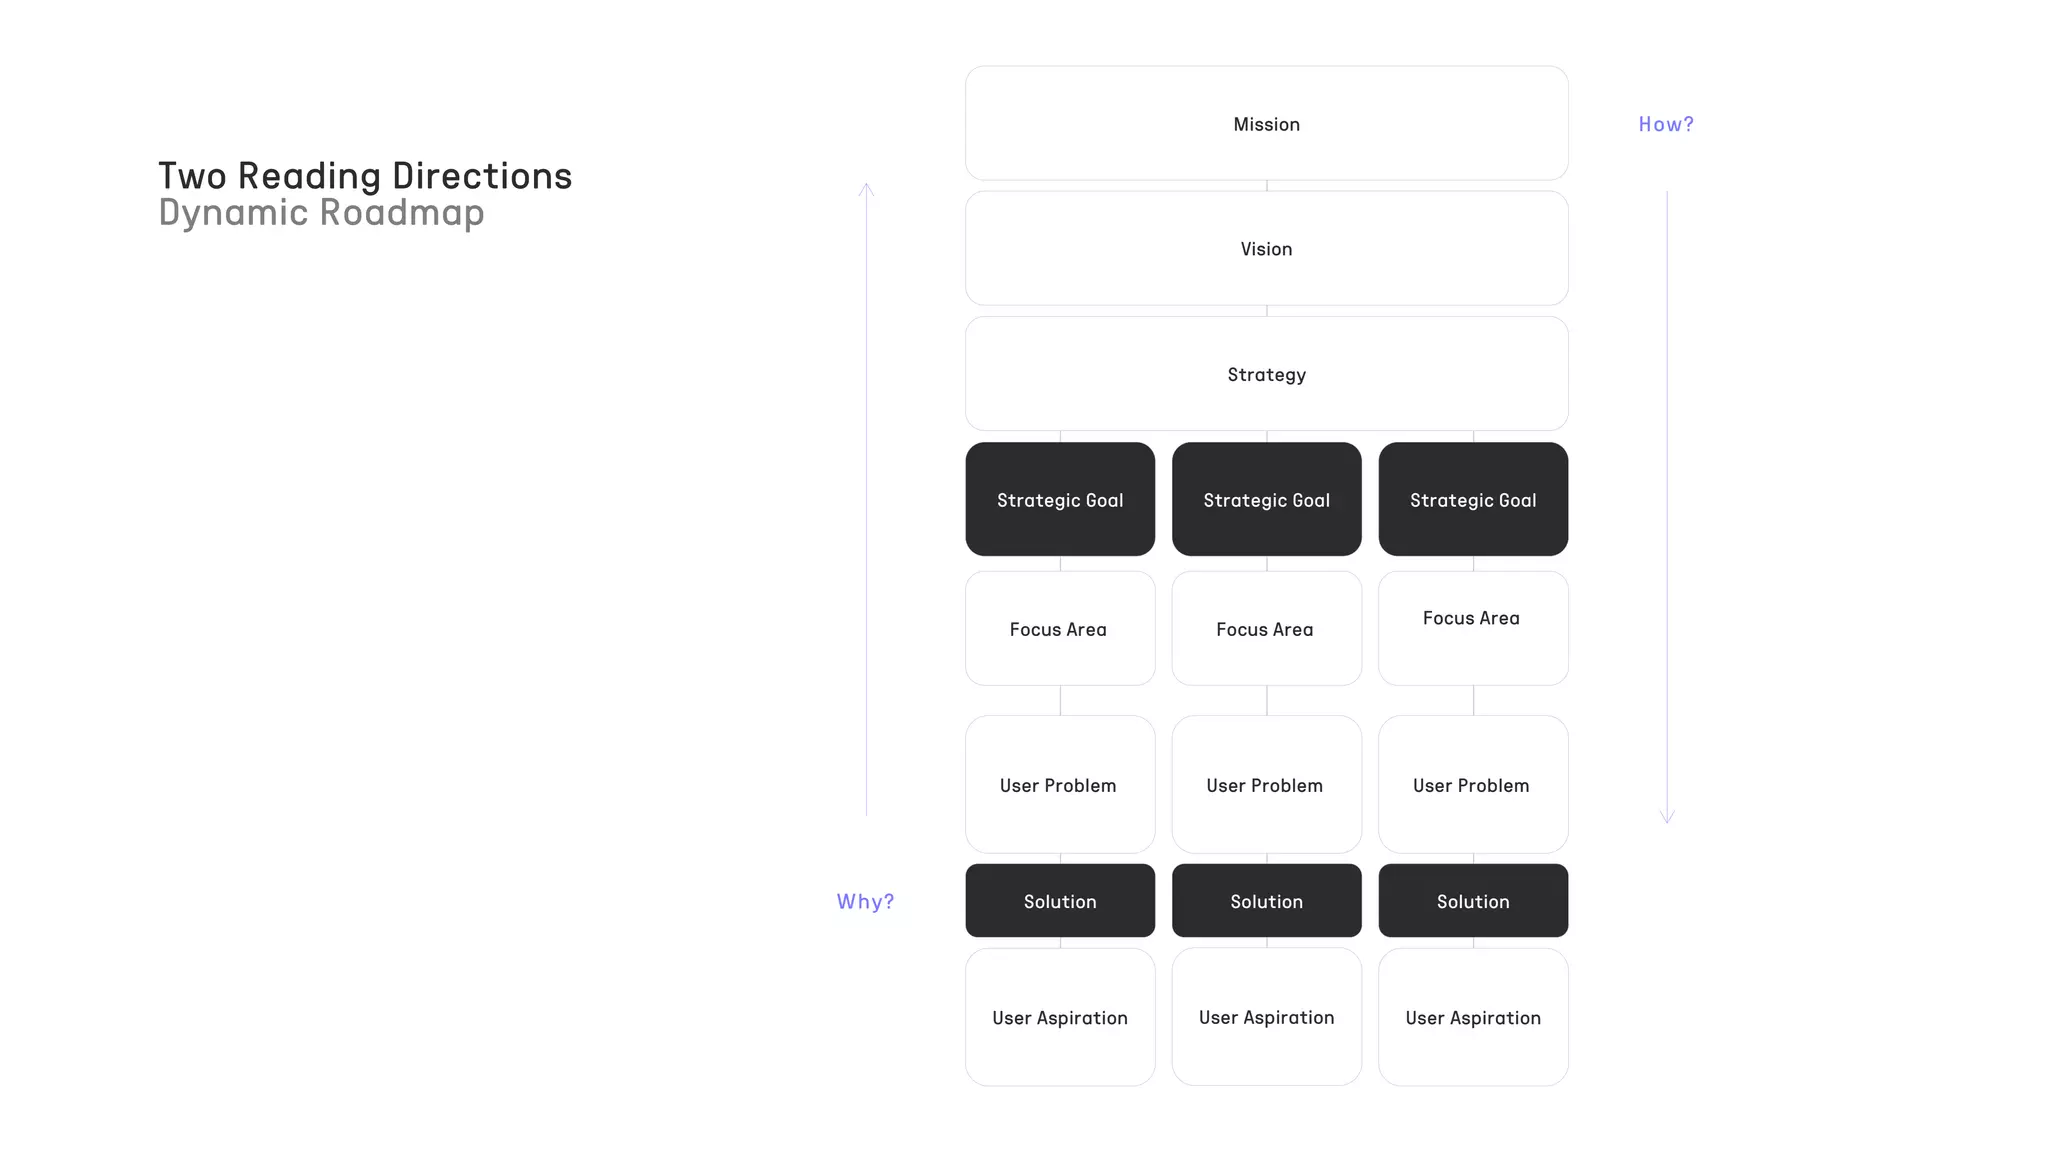2048x1152 pixels.
Task: Click the Vision box
Action: 1266,249
